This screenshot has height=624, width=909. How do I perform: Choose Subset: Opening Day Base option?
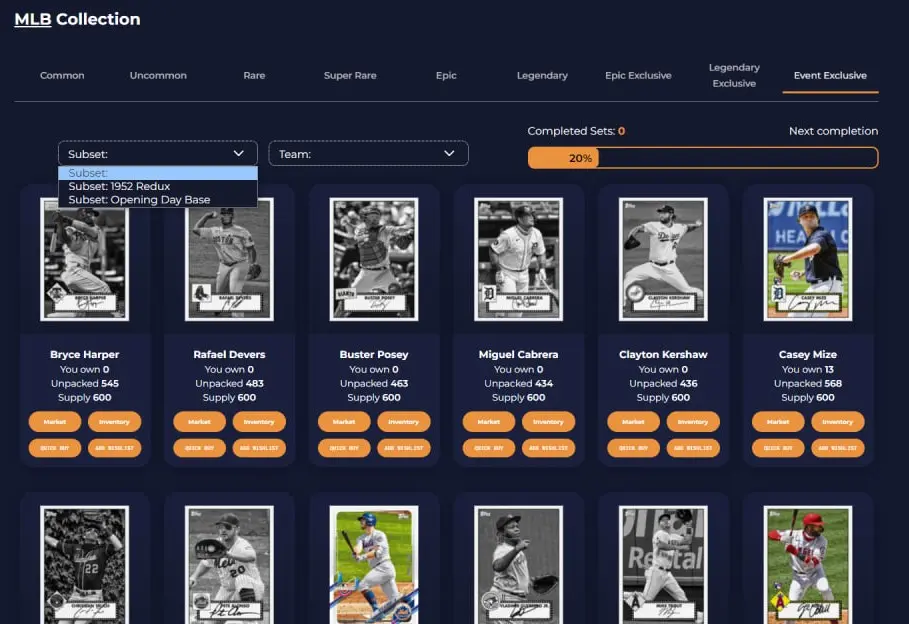point(158,199)
